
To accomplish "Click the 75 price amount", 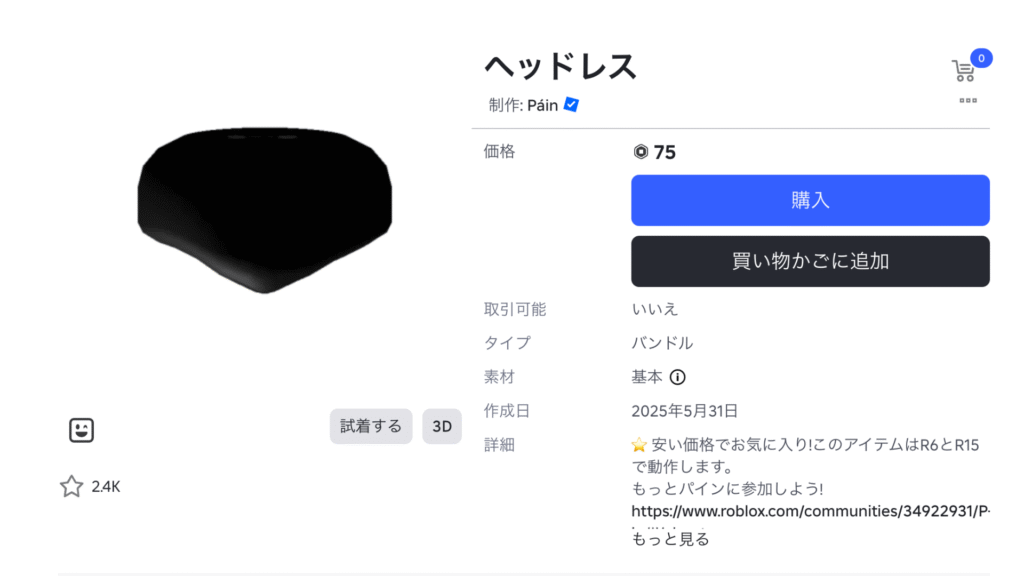I will [665, 152].
